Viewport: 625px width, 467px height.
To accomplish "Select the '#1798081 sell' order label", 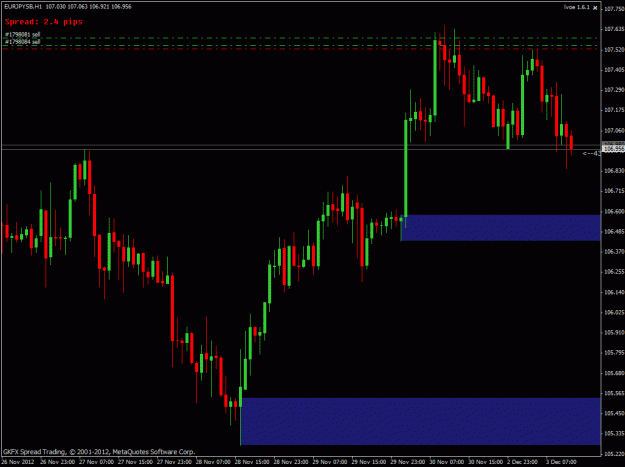I will click(22, 35).
